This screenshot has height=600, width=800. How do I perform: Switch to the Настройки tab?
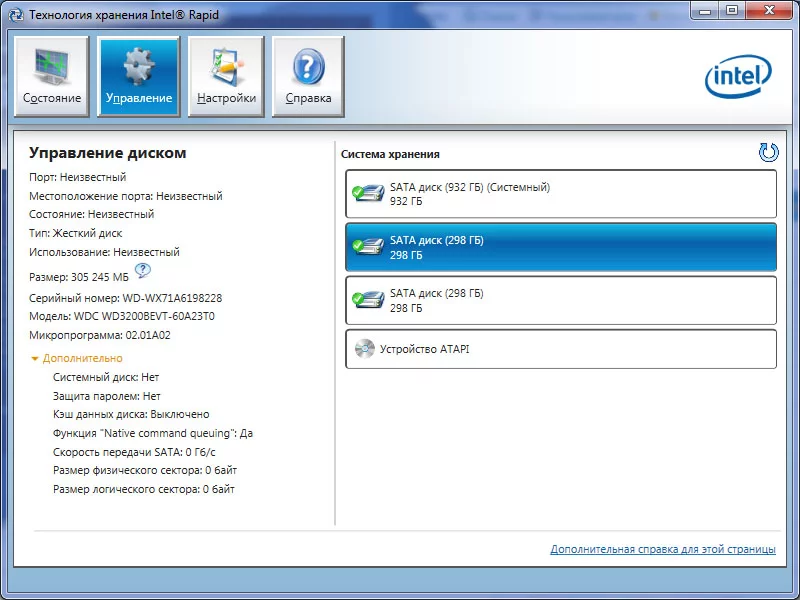click(x=226, y=77)
